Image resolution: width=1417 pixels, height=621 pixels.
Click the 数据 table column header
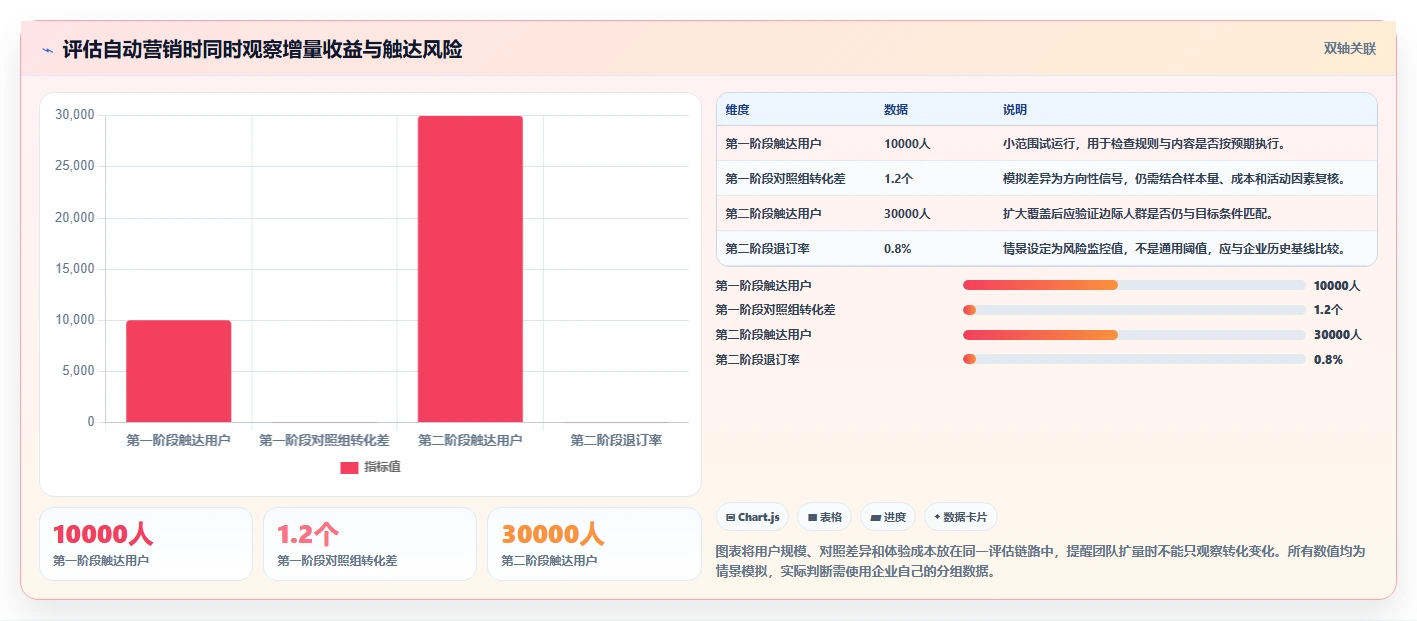coord(896,109)
